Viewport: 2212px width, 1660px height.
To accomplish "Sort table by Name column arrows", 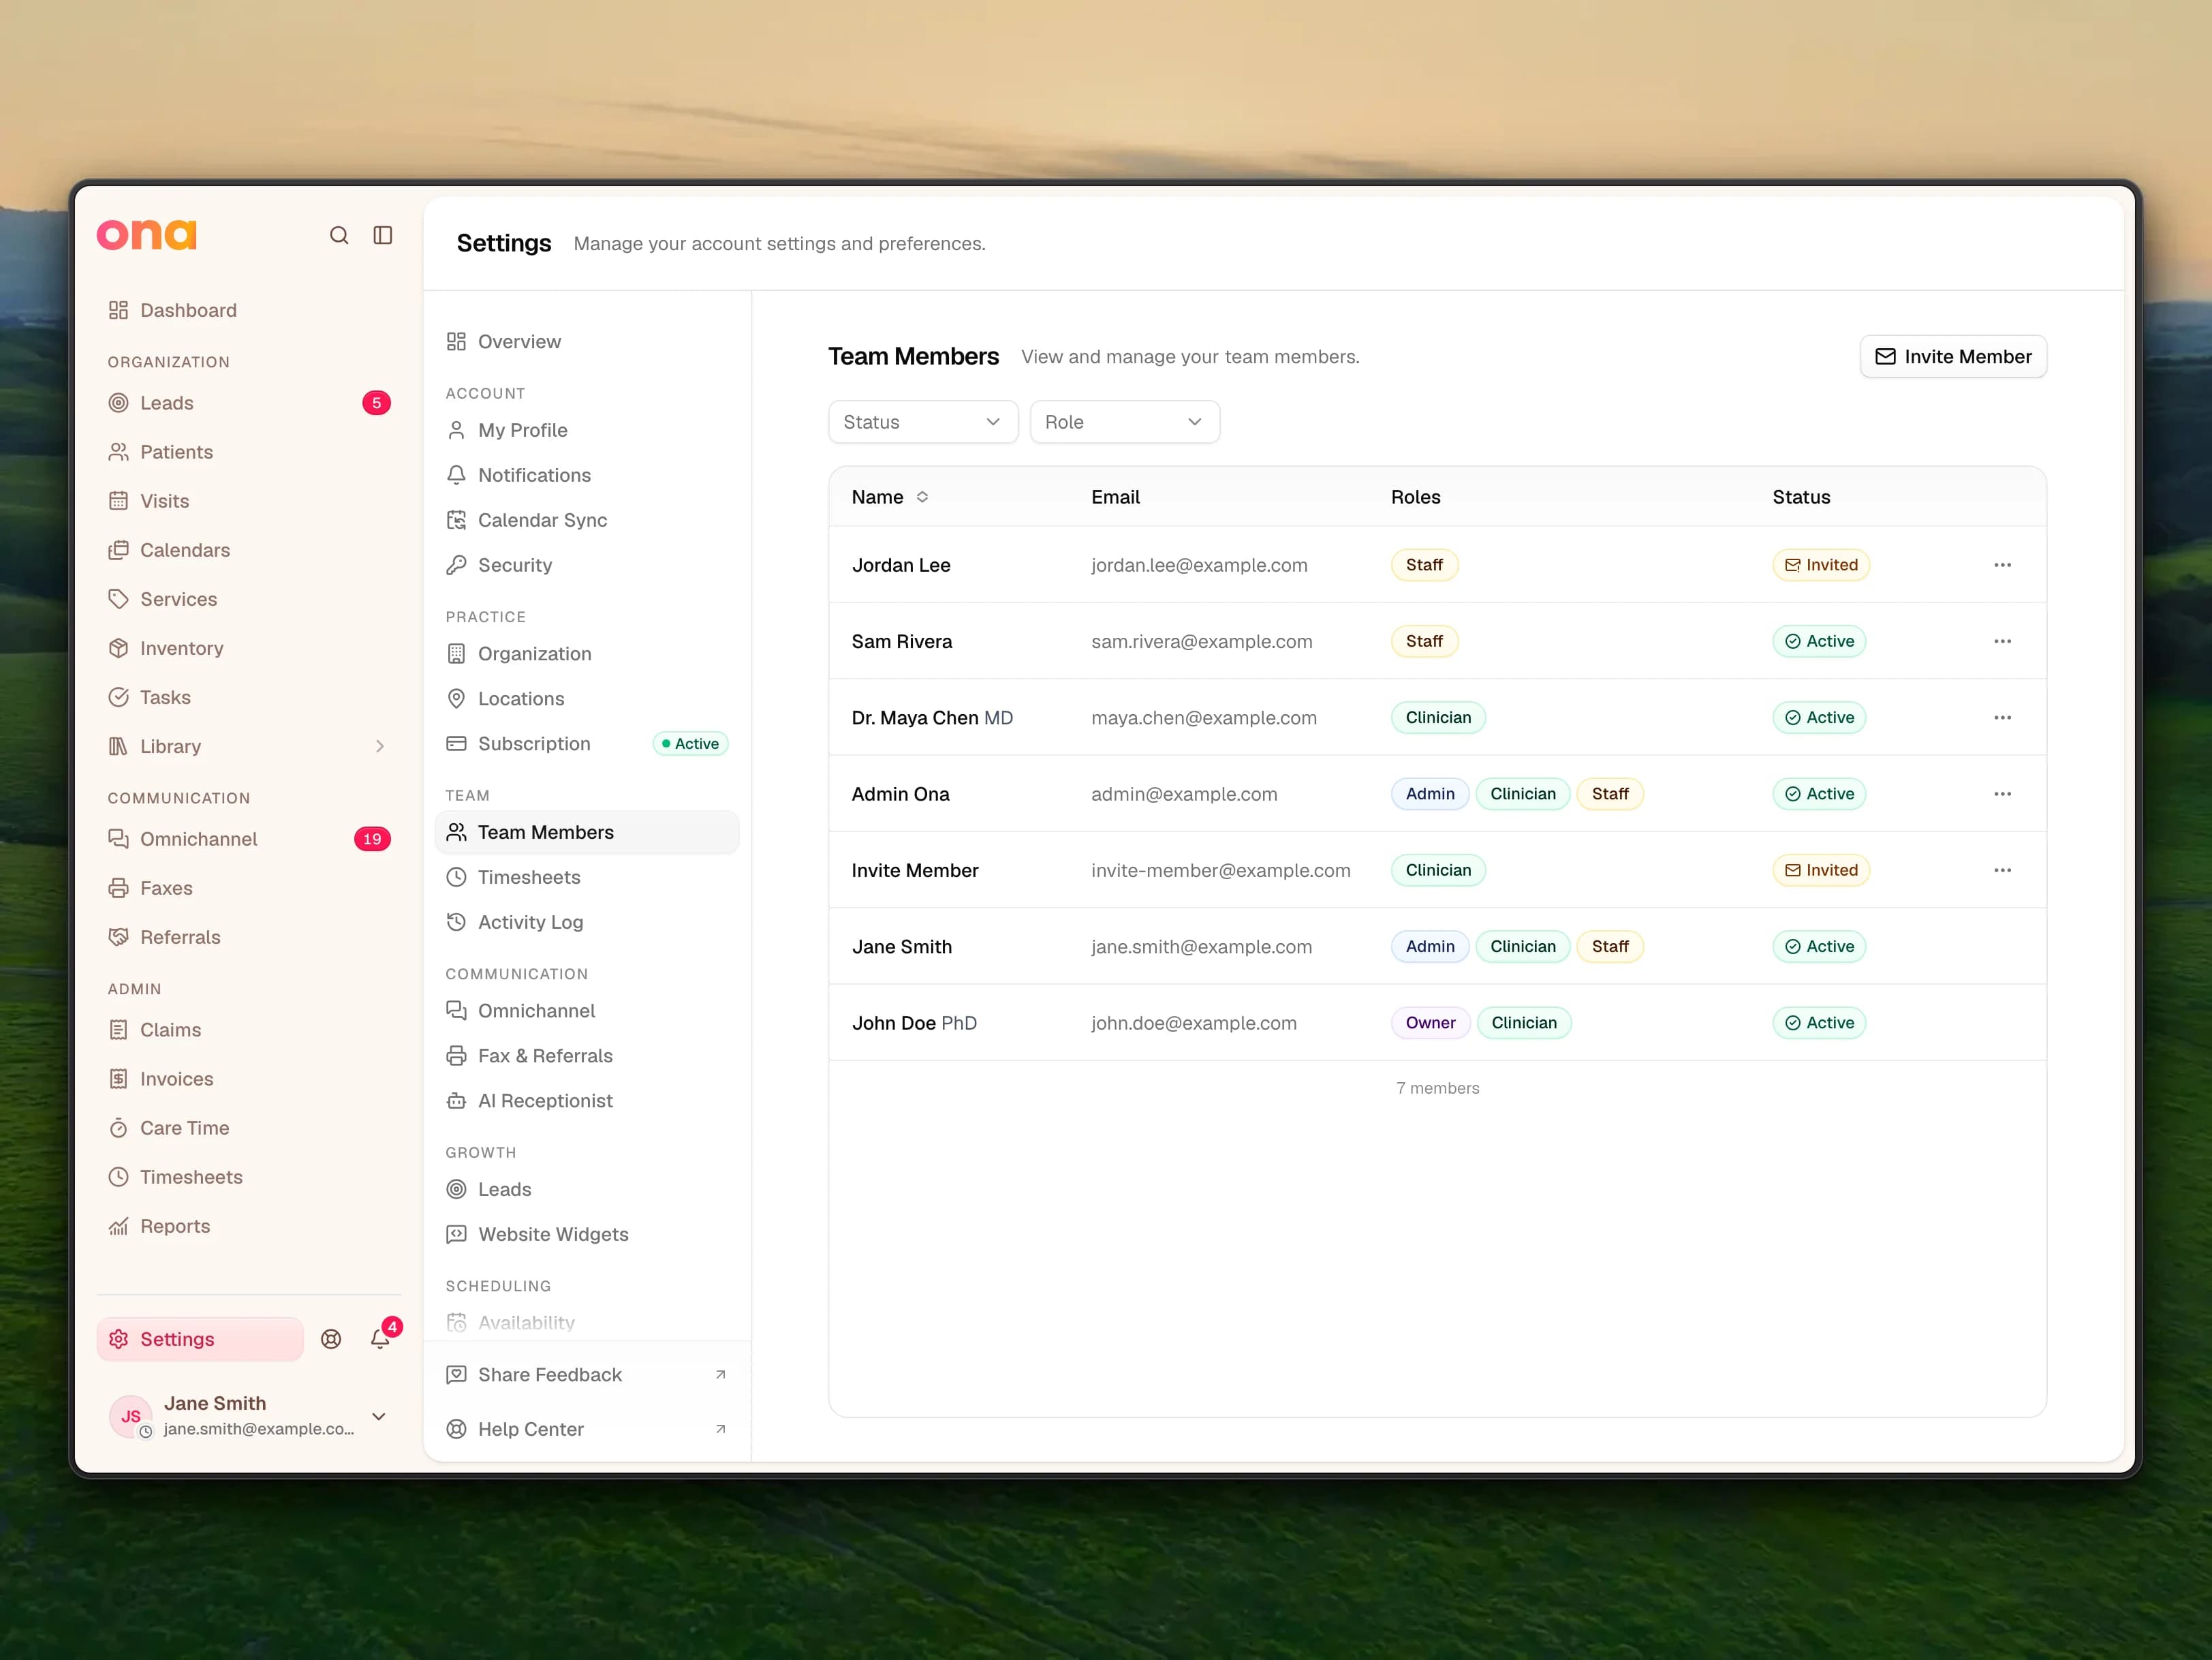I will pyautogui.click(x=922, y=497).
